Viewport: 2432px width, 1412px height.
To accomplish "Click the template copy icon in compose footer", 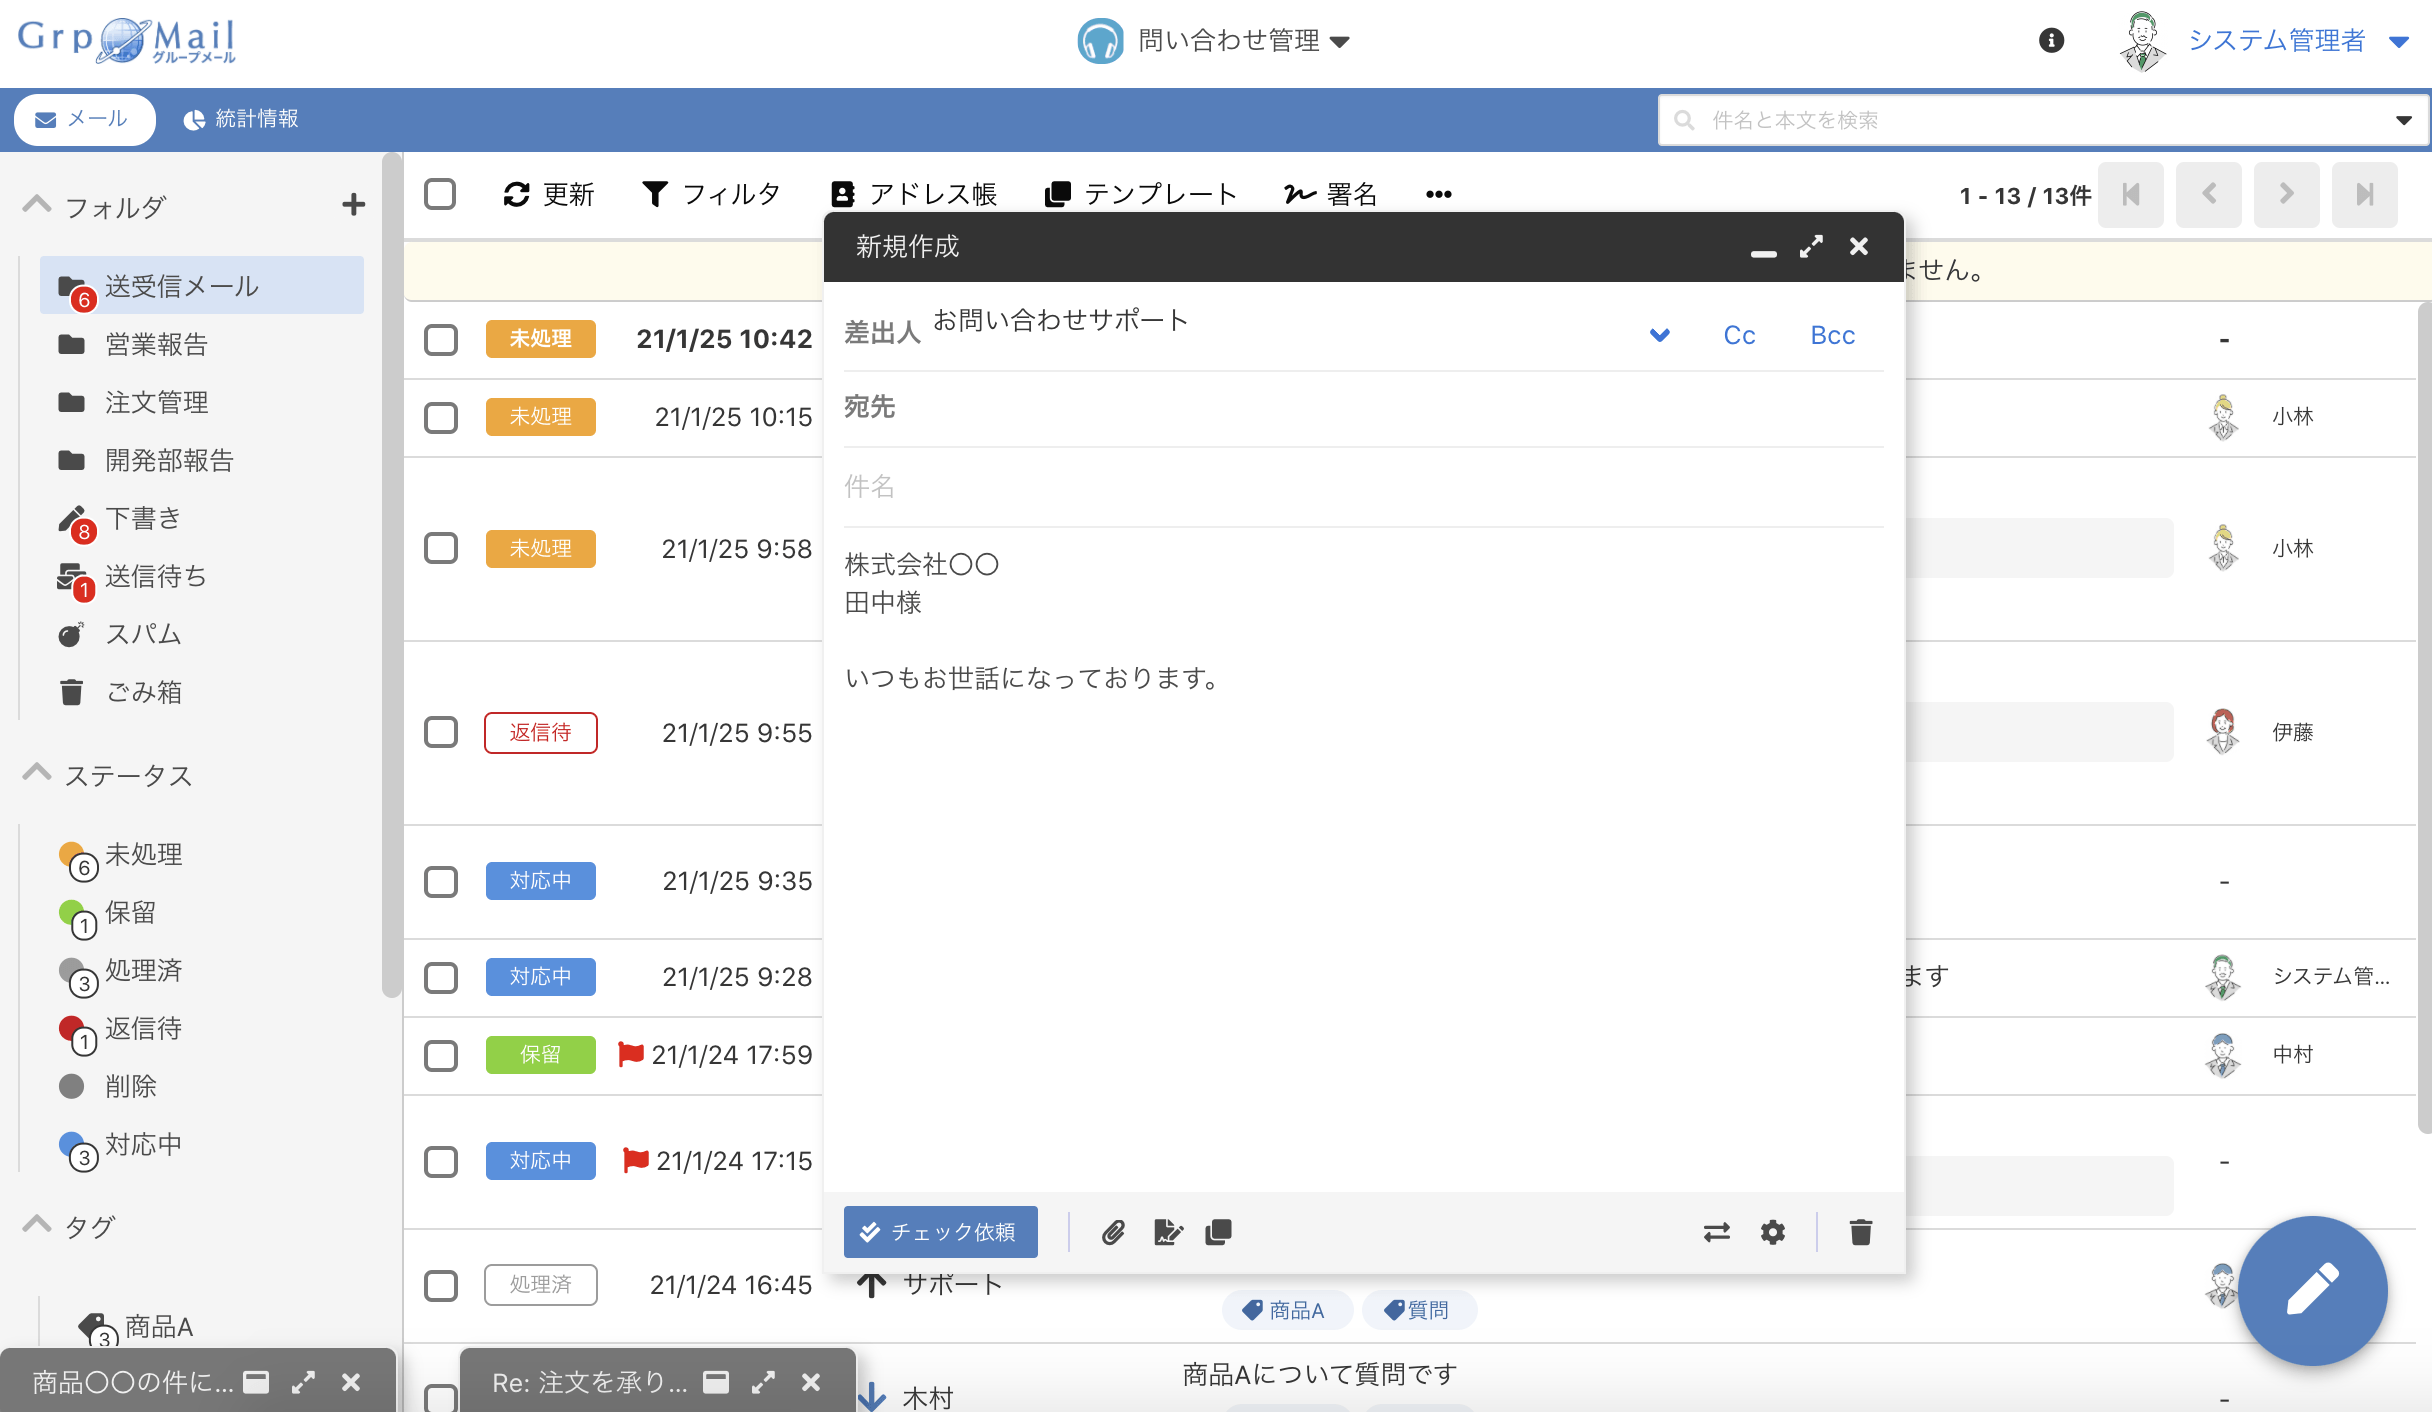I will point(1218,1232).
